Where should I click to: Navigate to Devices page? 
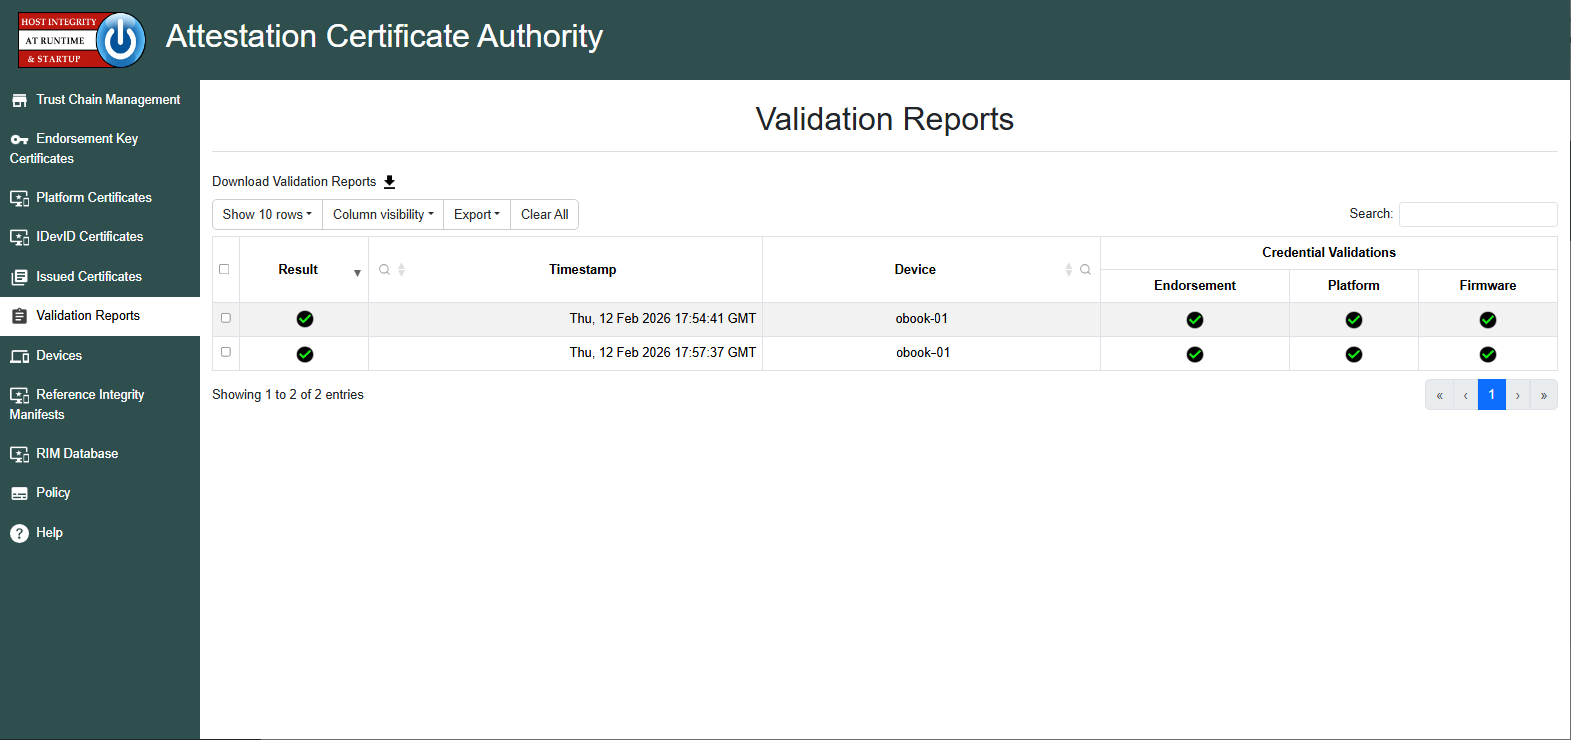click(x=59, y=356)
